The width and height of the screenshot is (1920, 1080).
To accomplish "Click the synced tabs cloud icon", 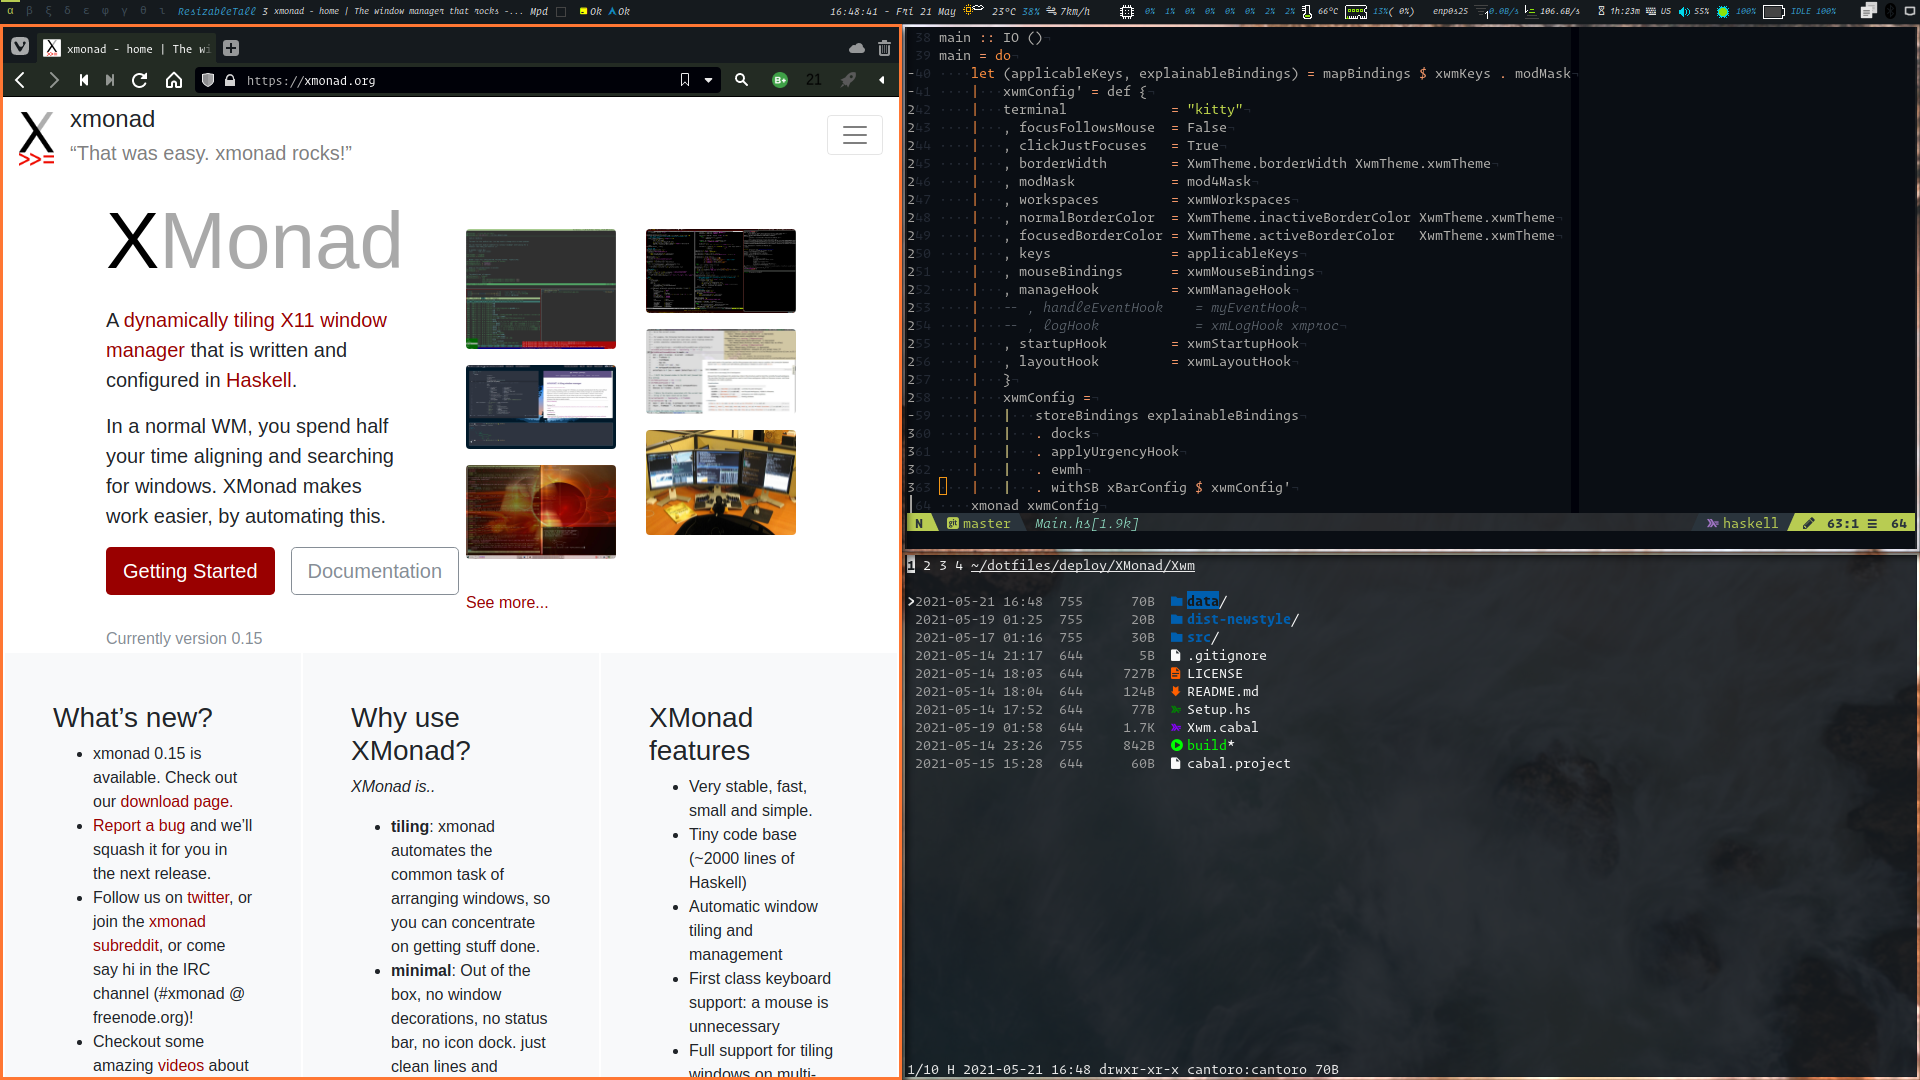I will point(857,48).
